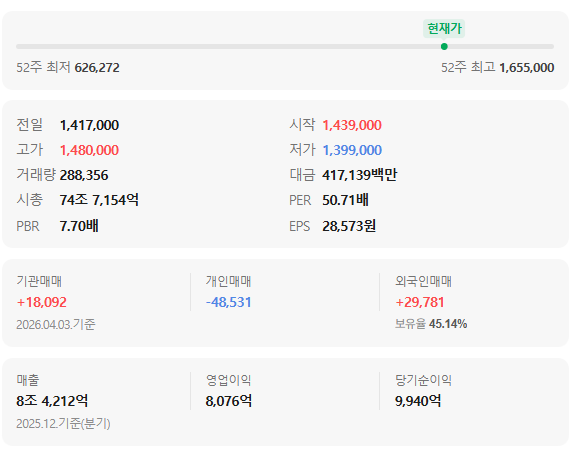This screenshot has width=580, height=449.
Task: Click the 저가 value 1,399,000
Action: (352, 150)
